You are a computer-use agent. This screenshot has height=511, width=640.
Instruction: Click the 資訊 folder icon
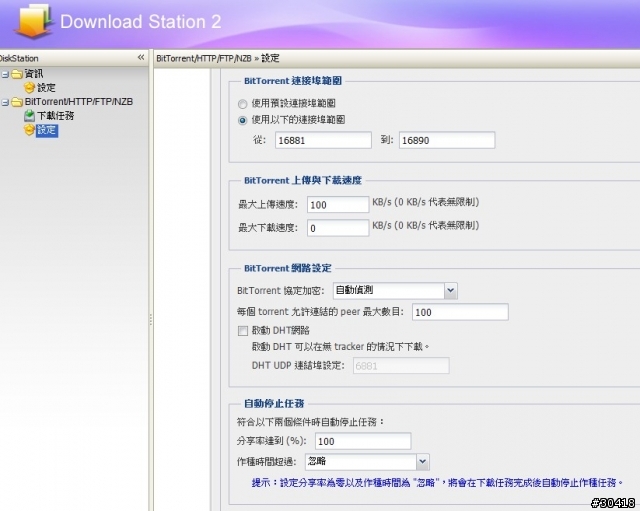[x=17, y=74]
